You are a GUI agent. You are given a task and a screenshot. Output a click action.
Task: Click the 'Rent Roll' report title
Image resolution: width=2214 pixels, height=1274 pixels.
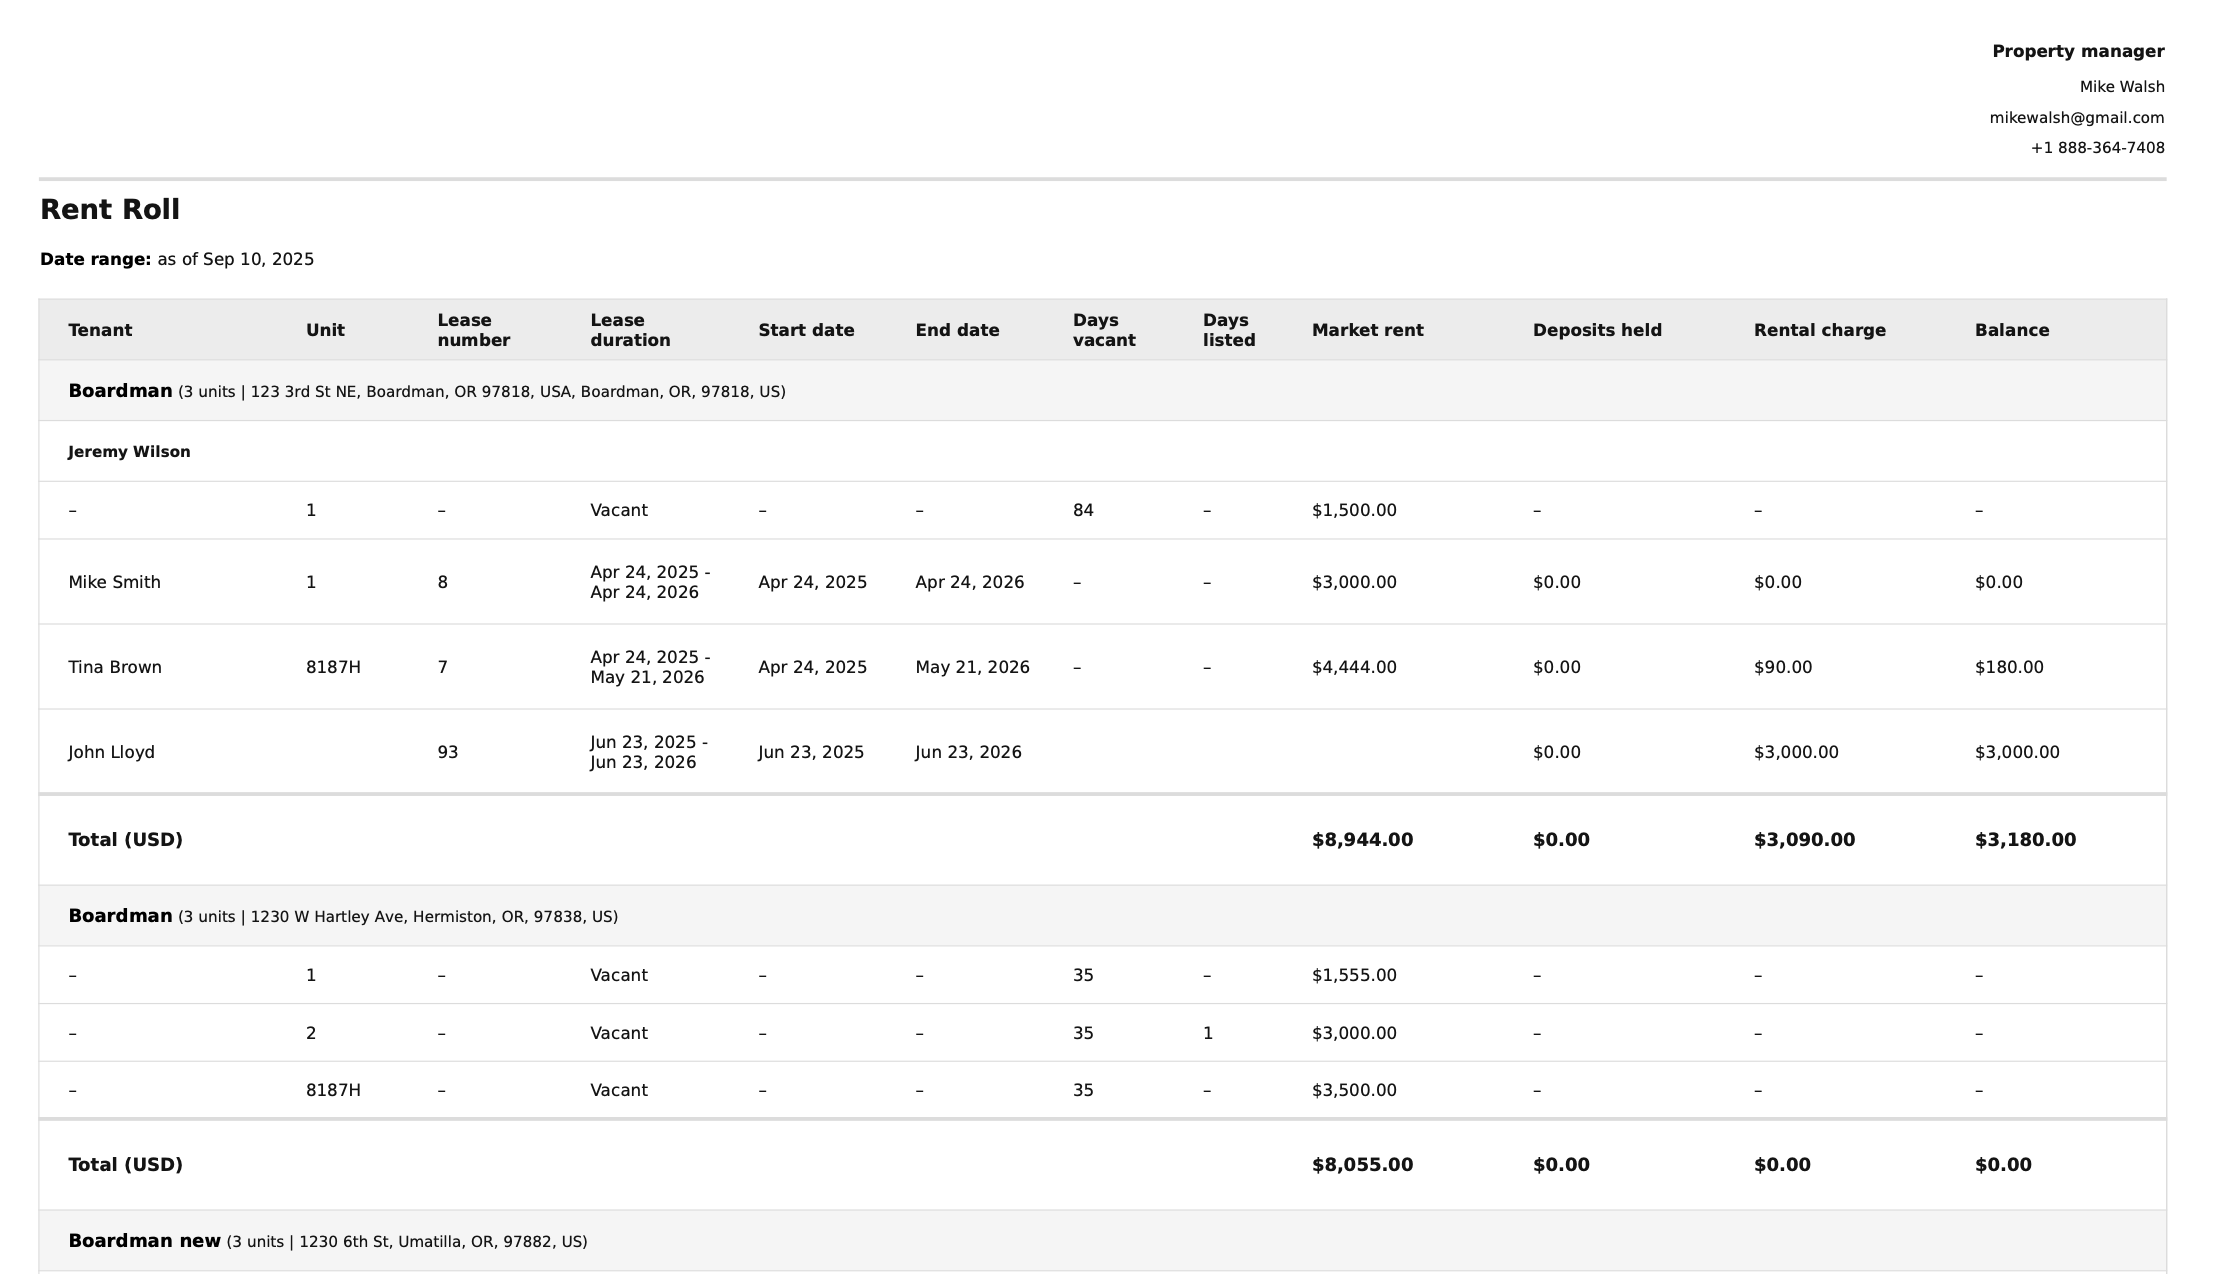pyautogui.click(x=110, y=210)
